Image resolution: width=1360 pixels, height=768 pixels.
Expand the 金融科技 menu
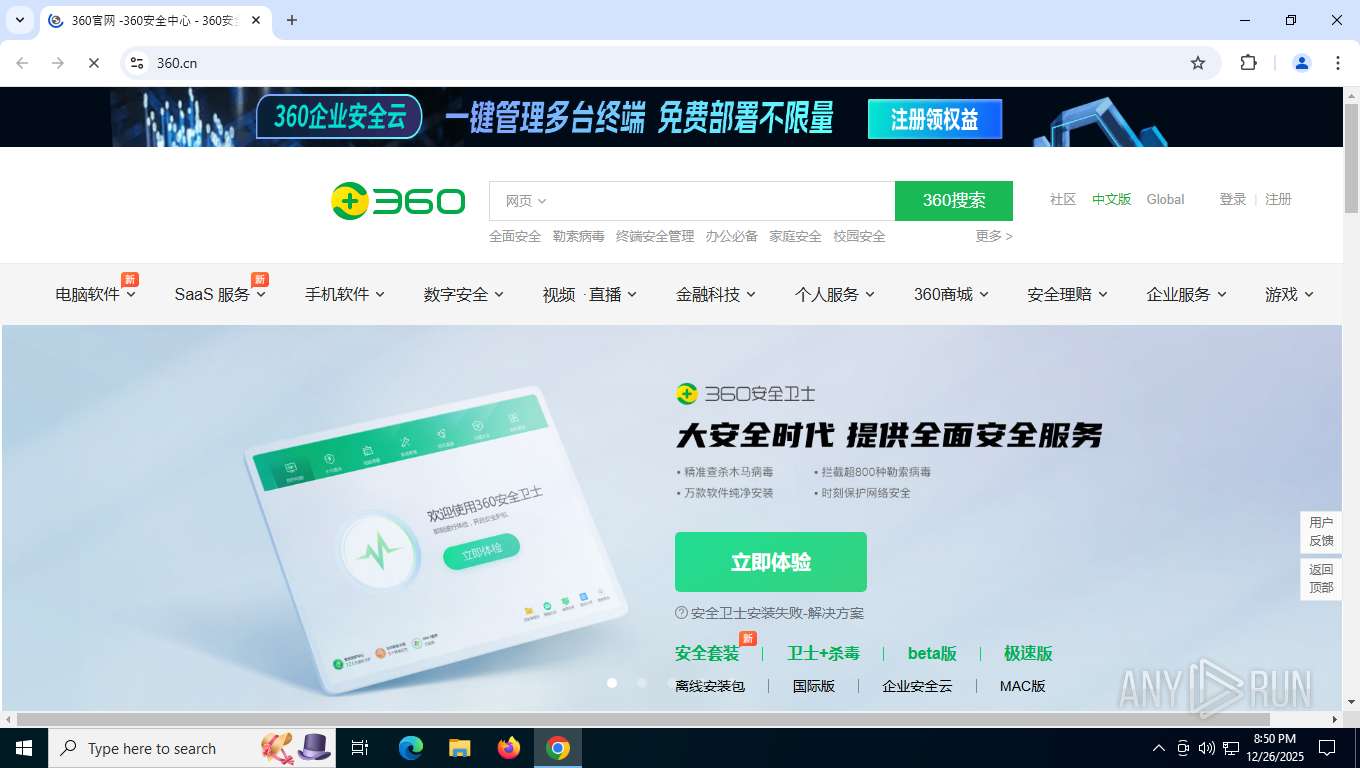pyautogui.click(x=715, y=294)
